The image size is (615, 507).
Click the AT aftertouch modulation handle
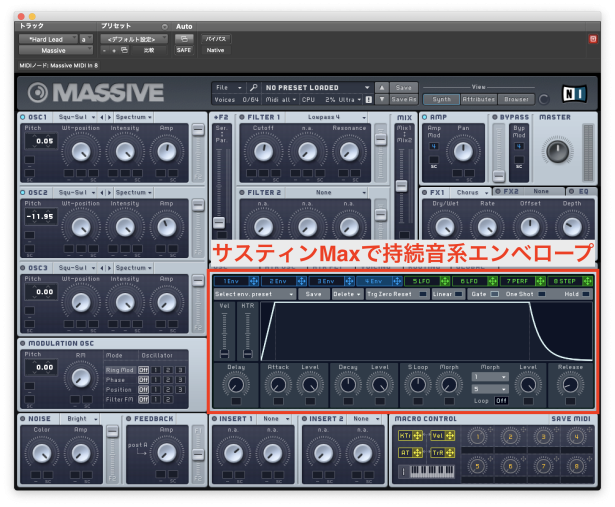[418, 452]
